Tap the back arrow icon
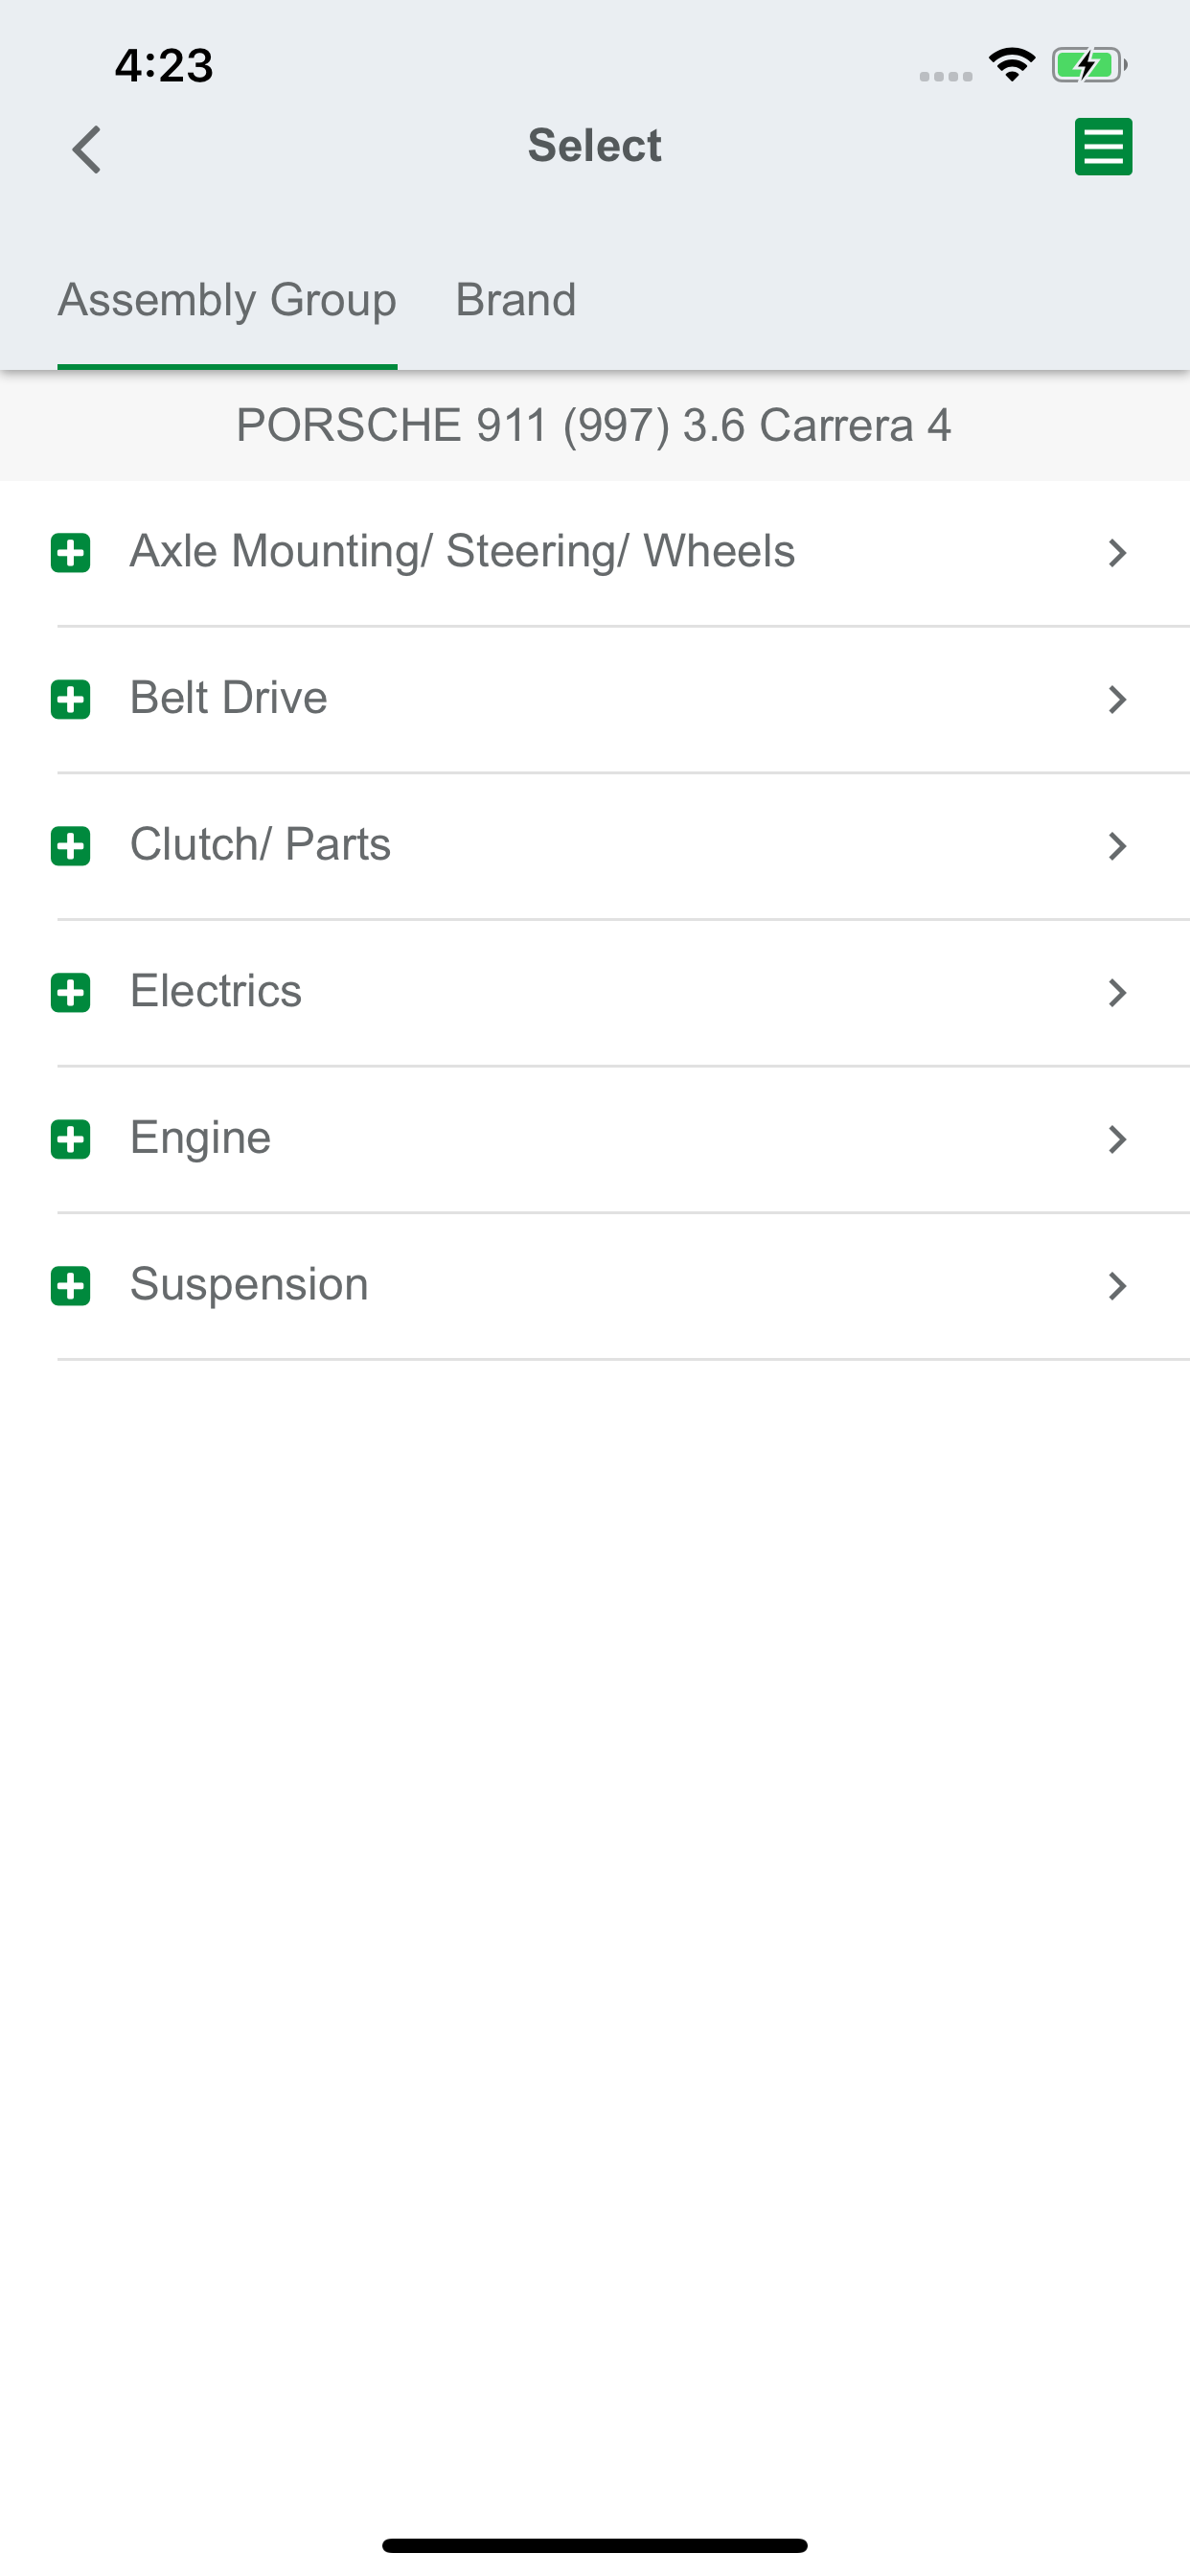1190x2576 pixels. (x=87, y=149)
